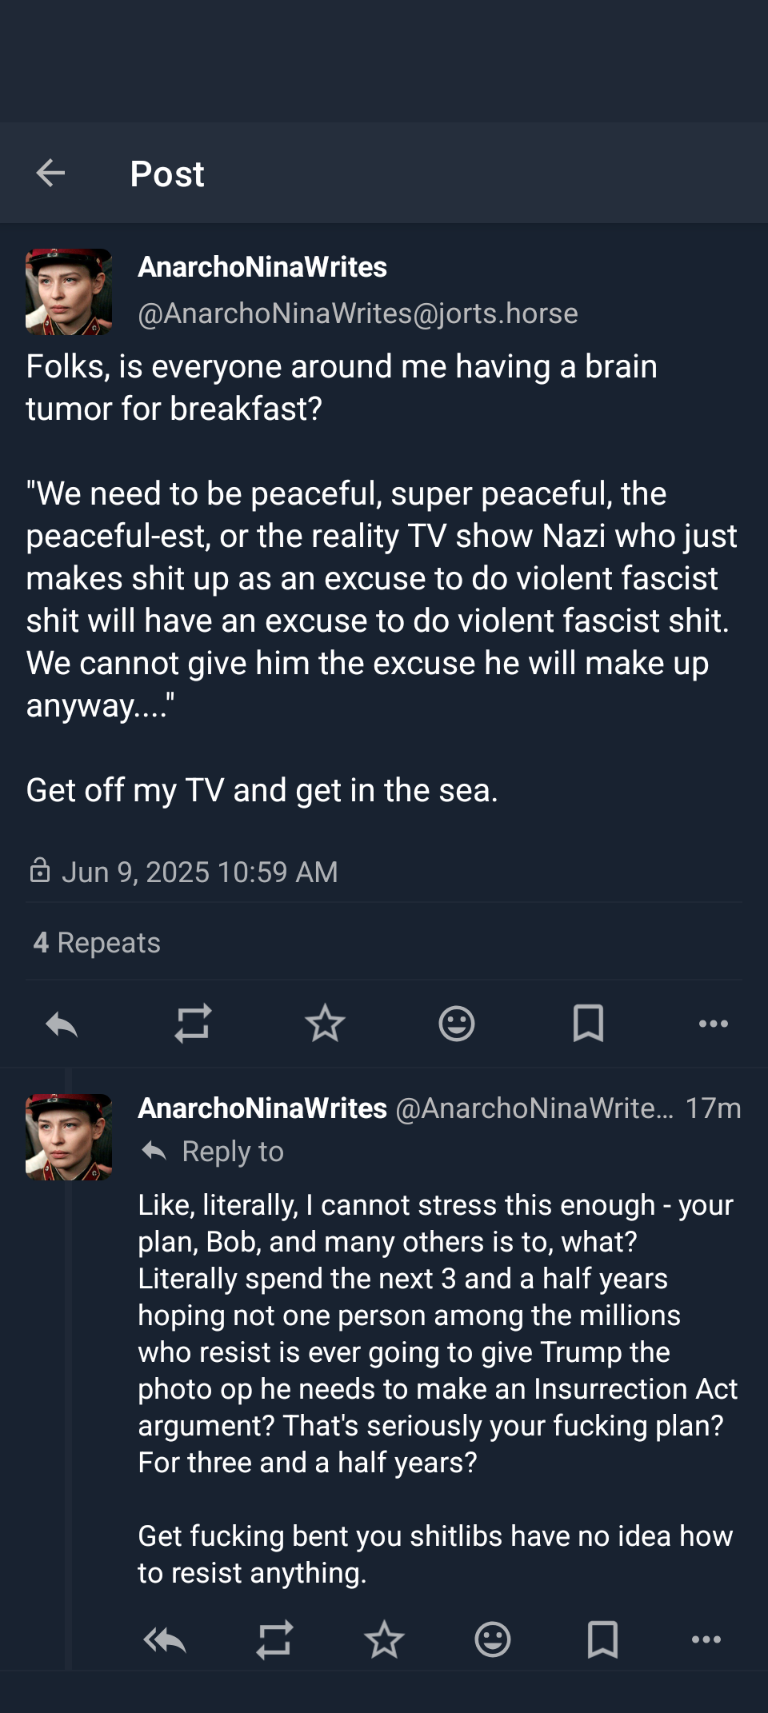React with emoji to reply post
The width and height of the screenshot is (768, 1713).
coord(493,1640)
